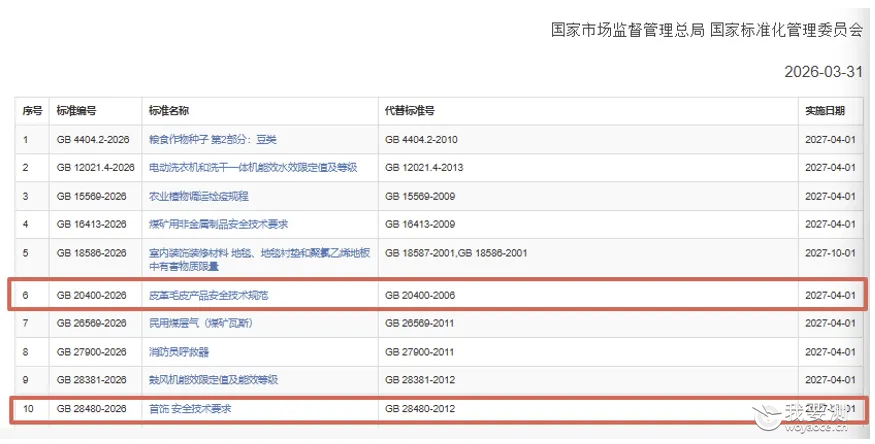Viewport: 875px width, 444px height.
Task: Click the 序号 column header
Action: click(32, 111)
